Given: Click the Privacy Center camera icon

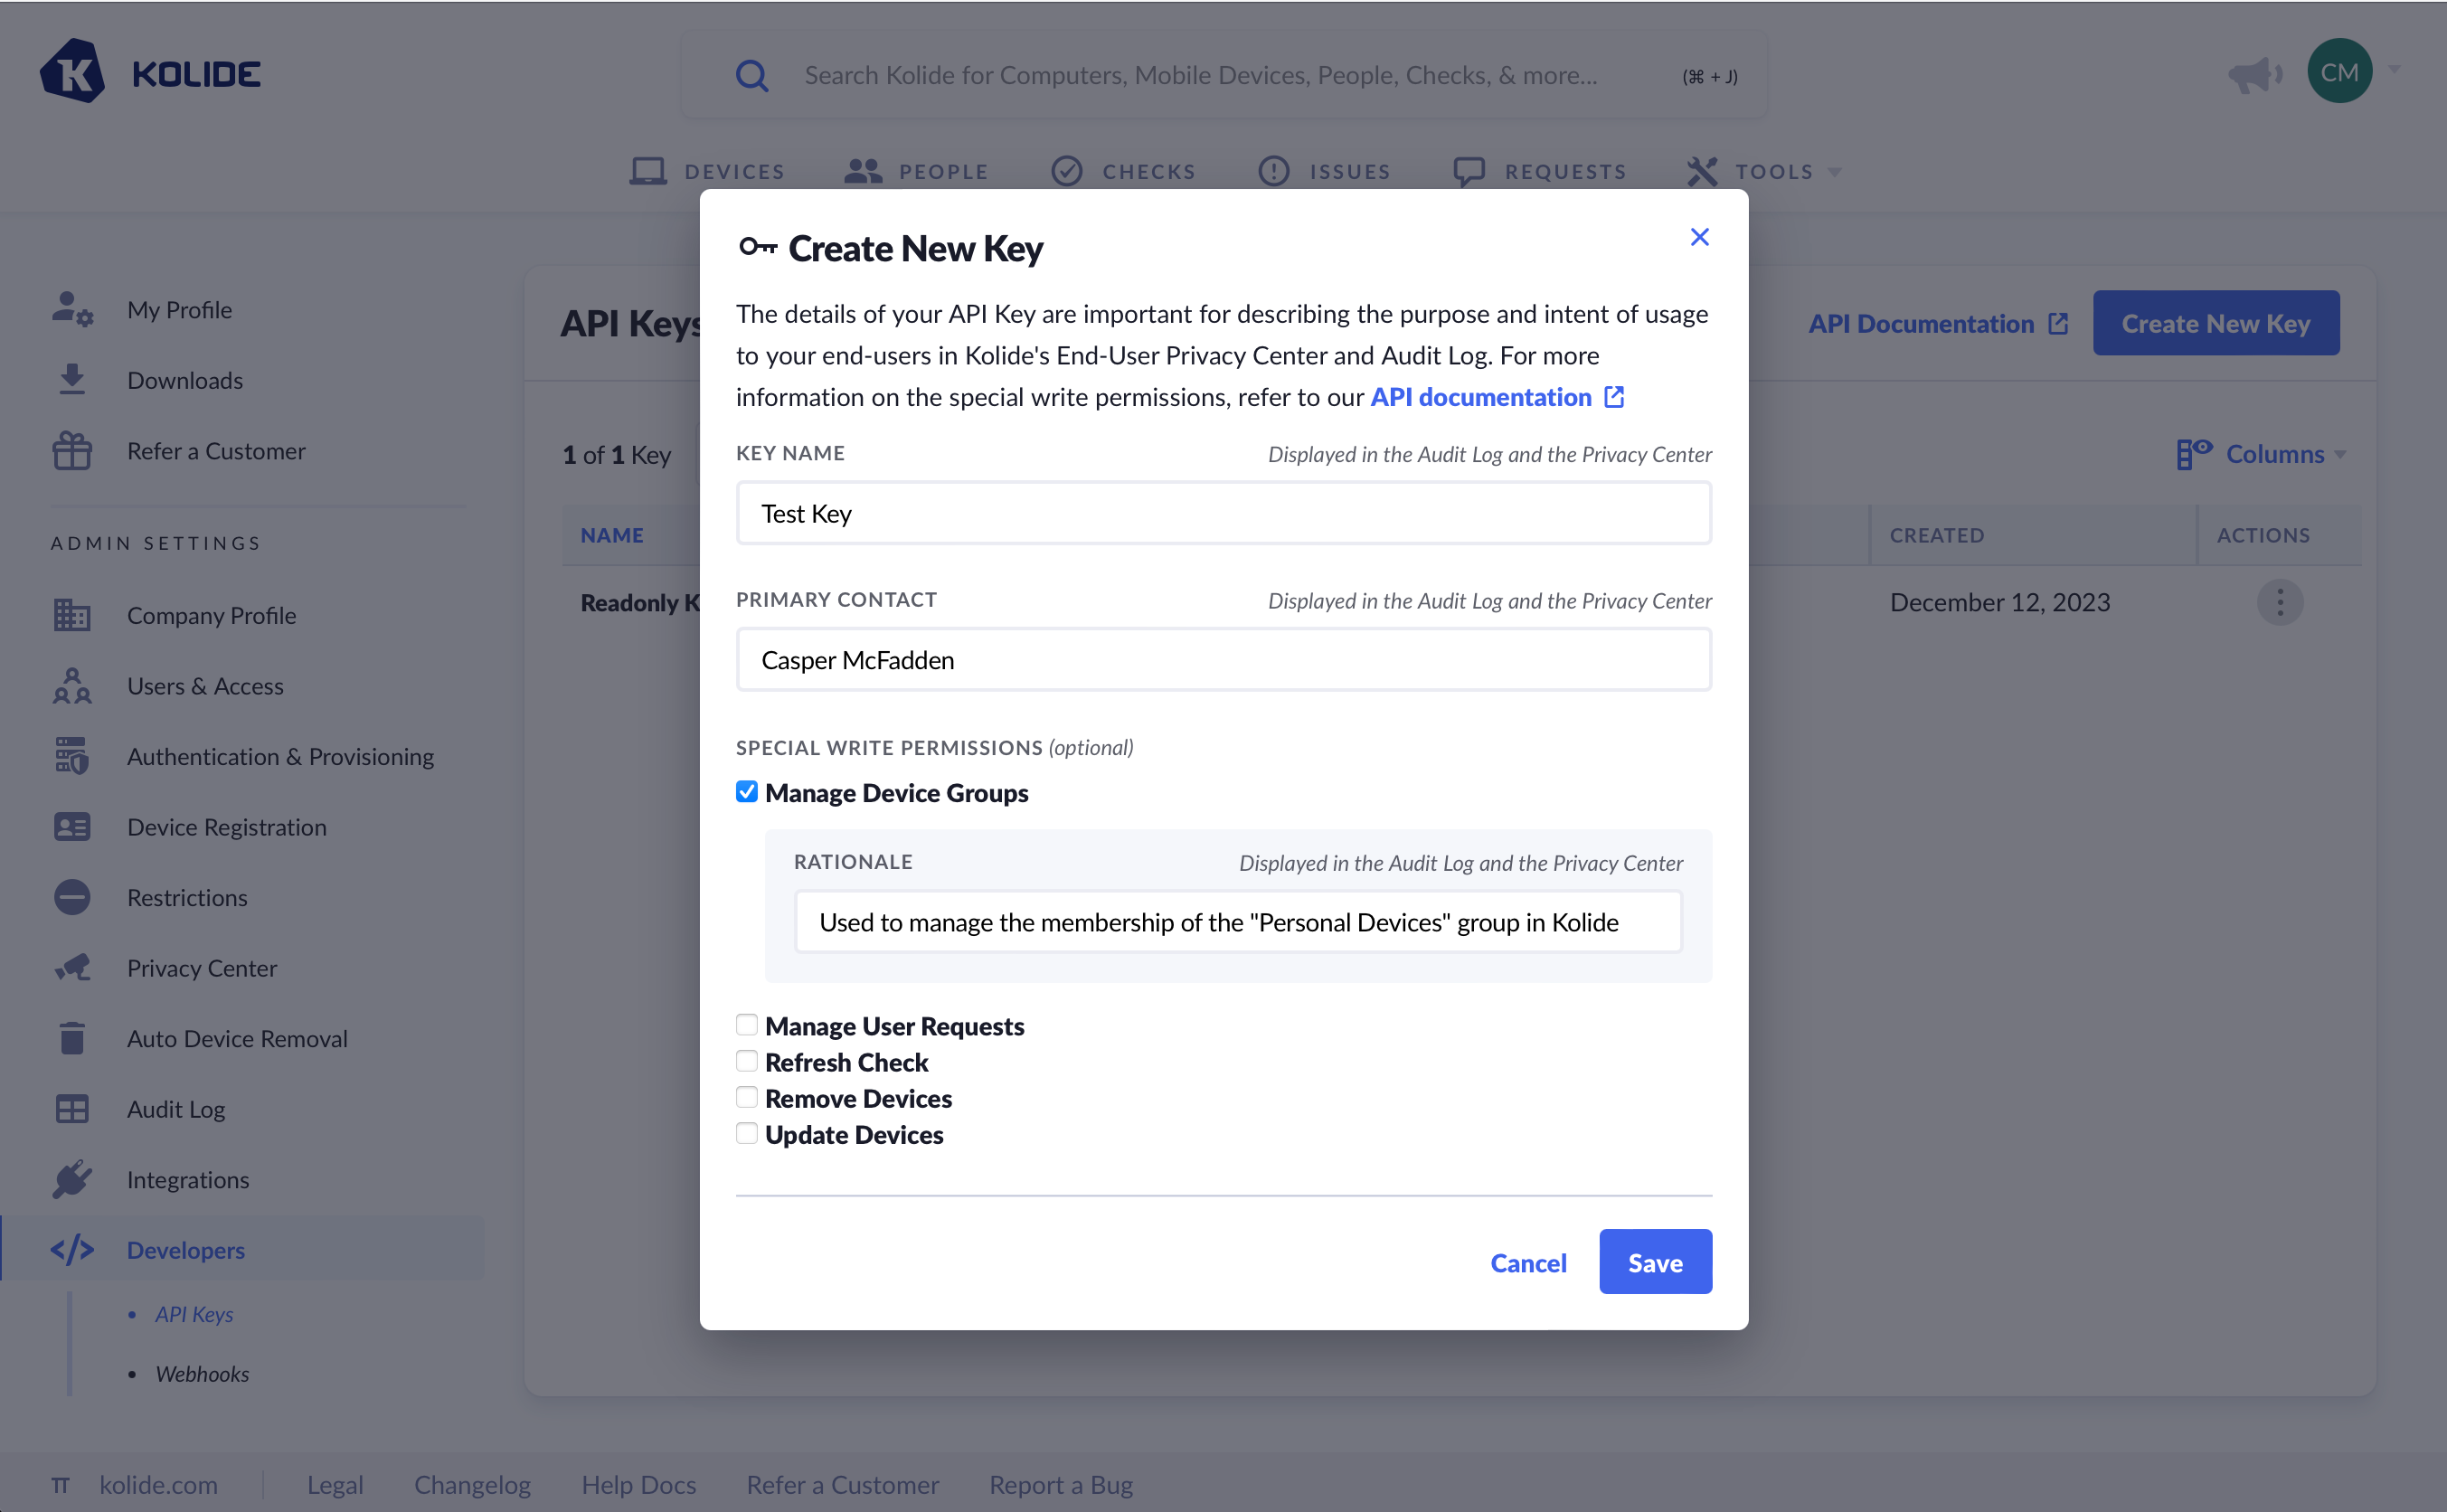Looking at the screenshot, I should click(x=72, y=967).
